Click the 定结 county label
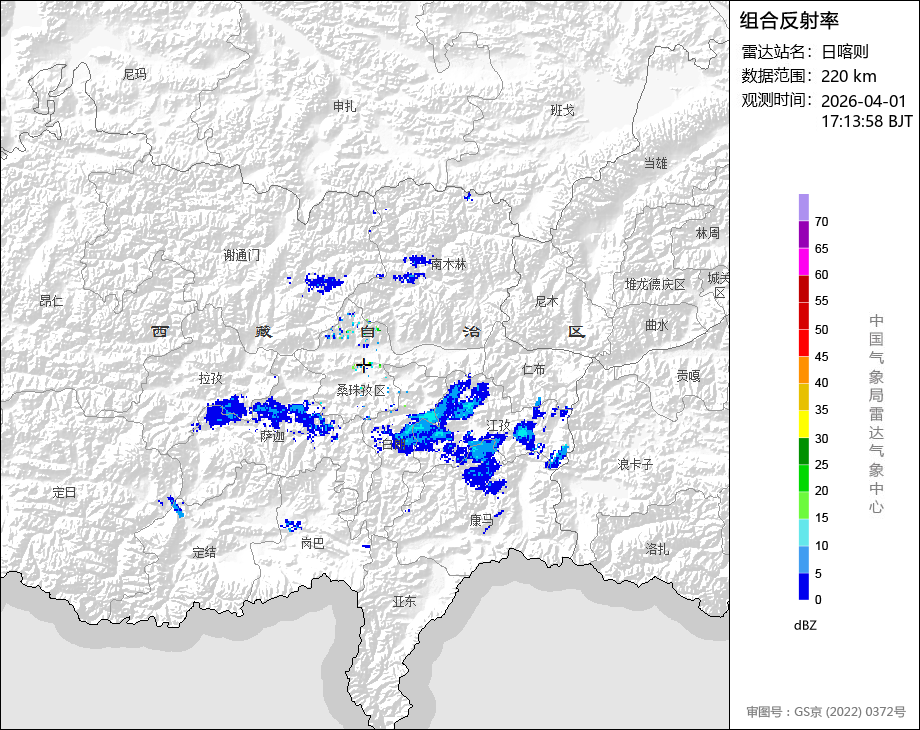Viewport: 920px width, 730px height. [204, 552]
